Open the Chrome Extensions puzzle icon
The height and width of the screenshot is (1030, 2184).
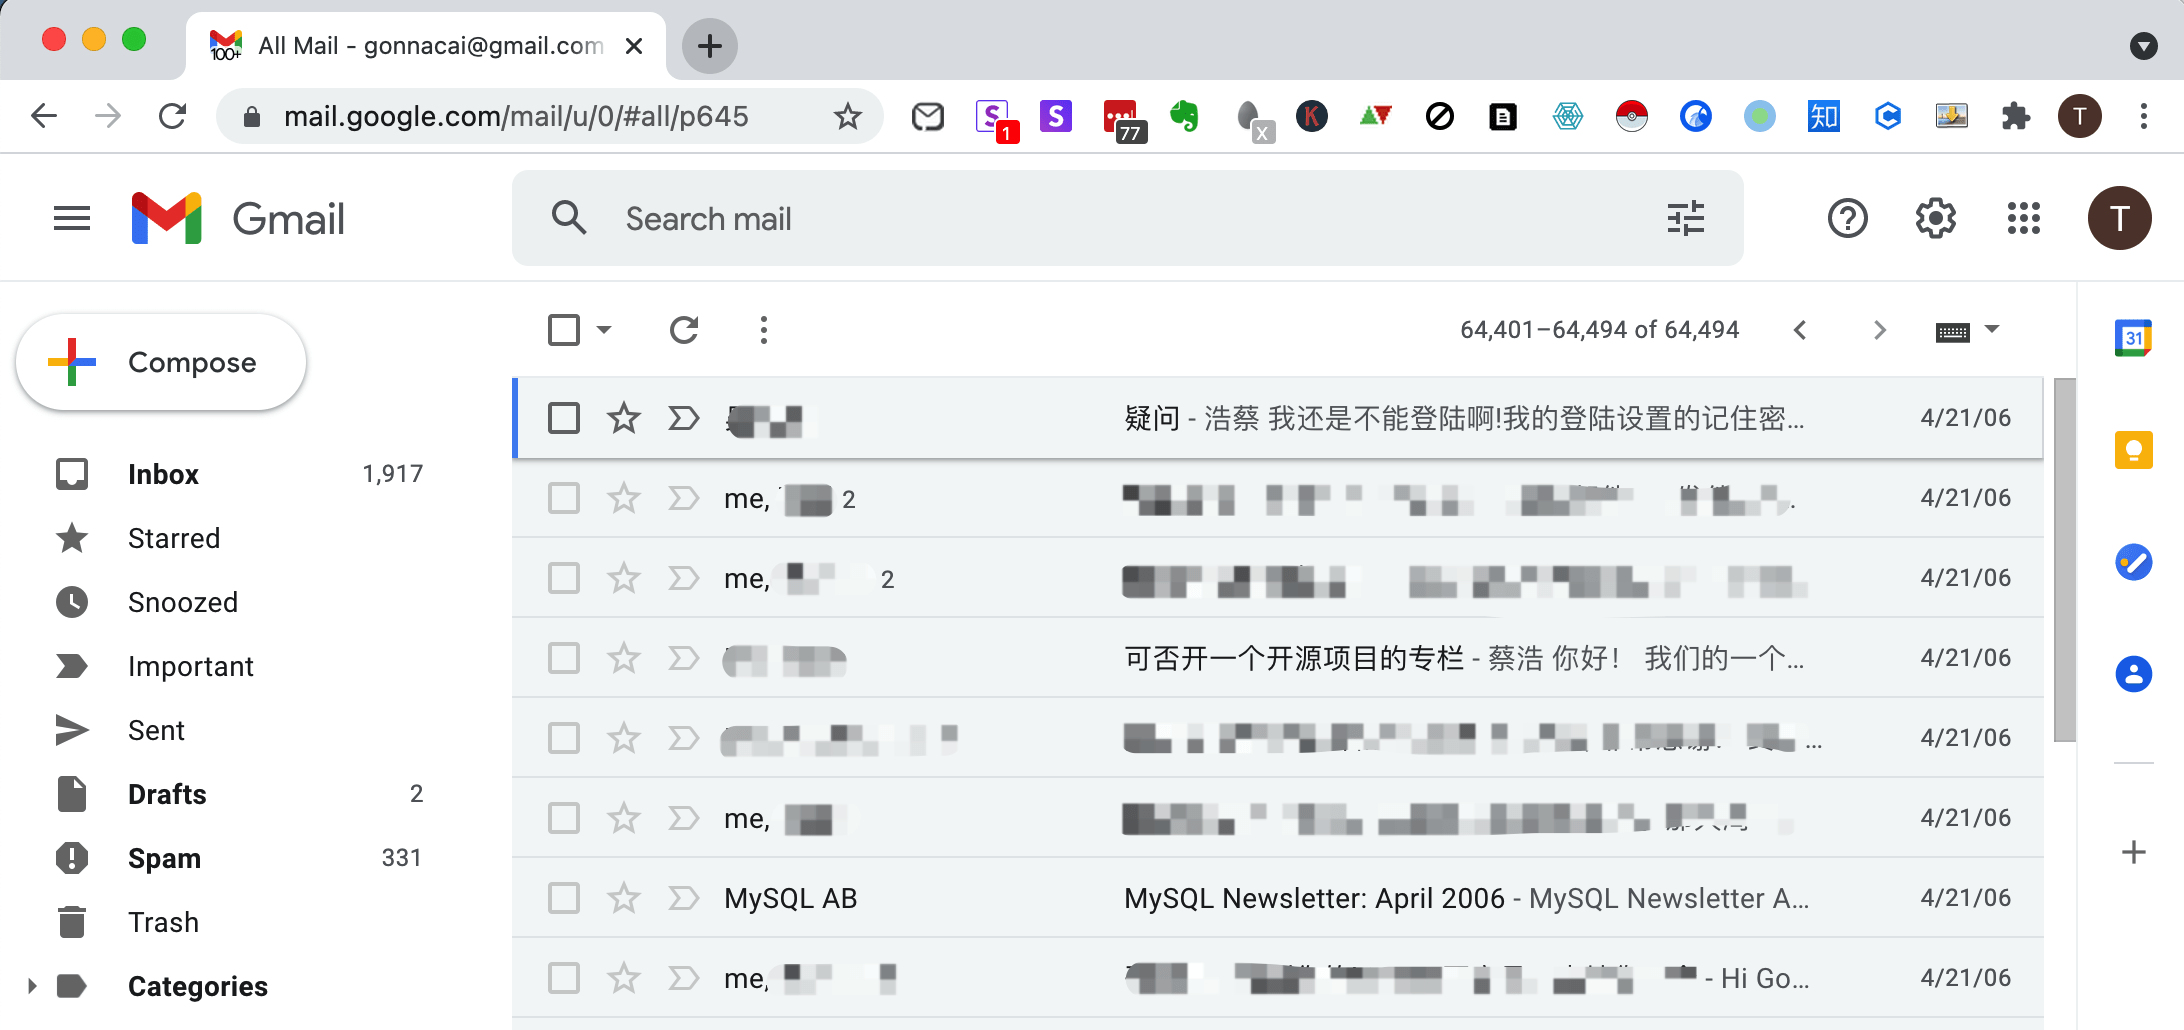tap(2015, 117)
